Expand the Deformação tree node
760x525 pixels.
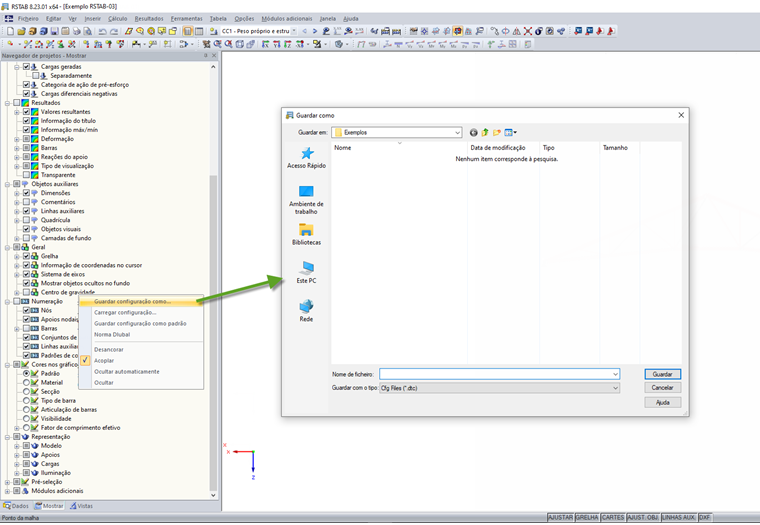tap(17, 139)
